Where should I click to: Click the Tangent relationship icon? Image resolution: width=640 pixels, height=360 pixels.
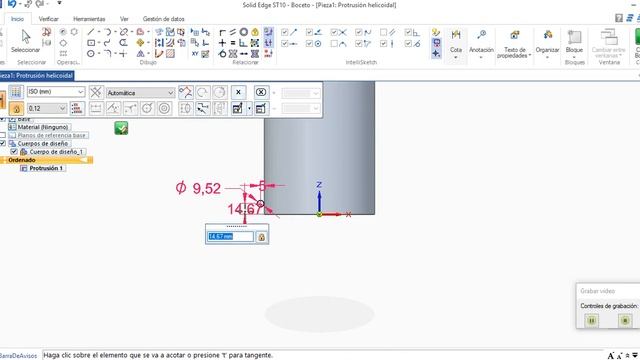222,53
